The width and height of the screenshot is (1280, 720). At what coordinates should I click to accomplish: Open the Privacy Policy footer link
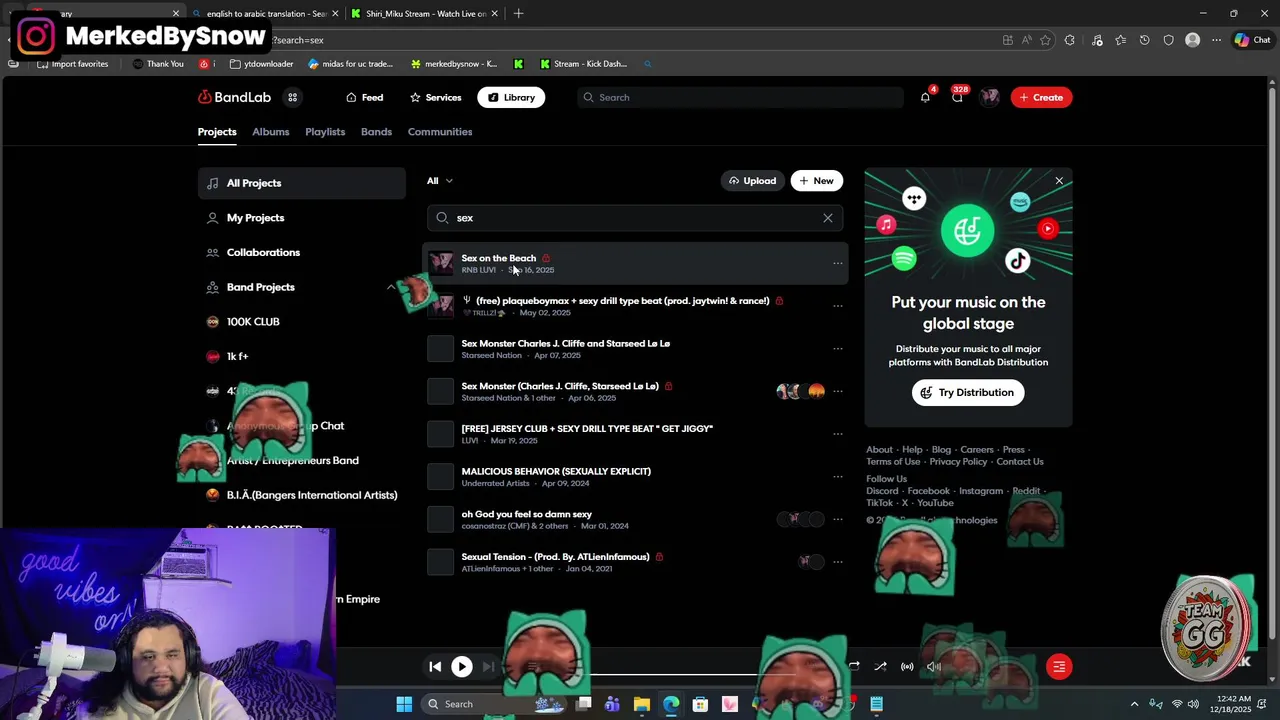[958, 462]
